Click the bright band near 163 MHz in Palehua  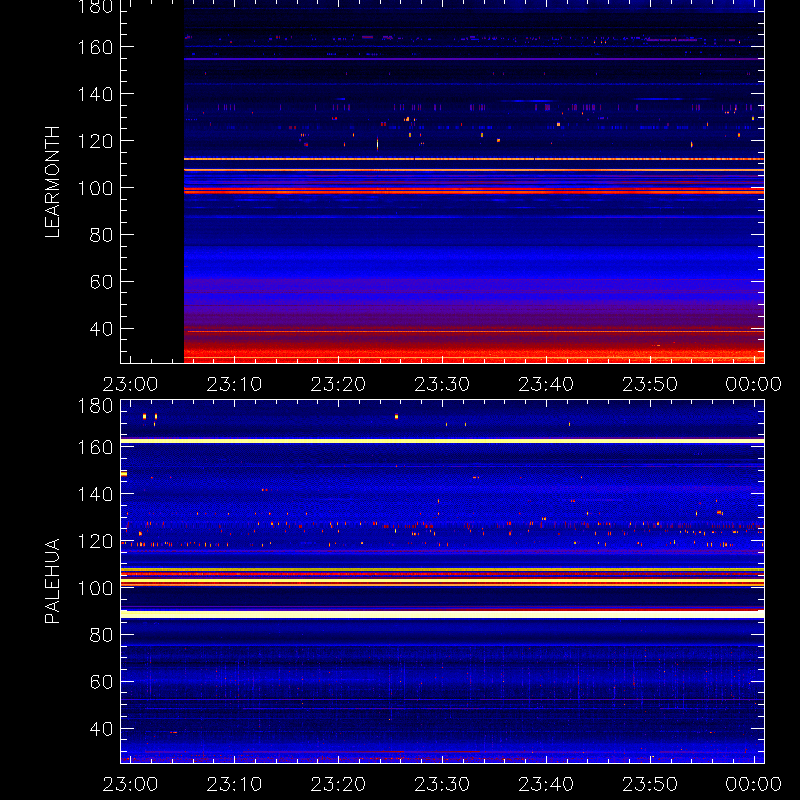point(442,441)
